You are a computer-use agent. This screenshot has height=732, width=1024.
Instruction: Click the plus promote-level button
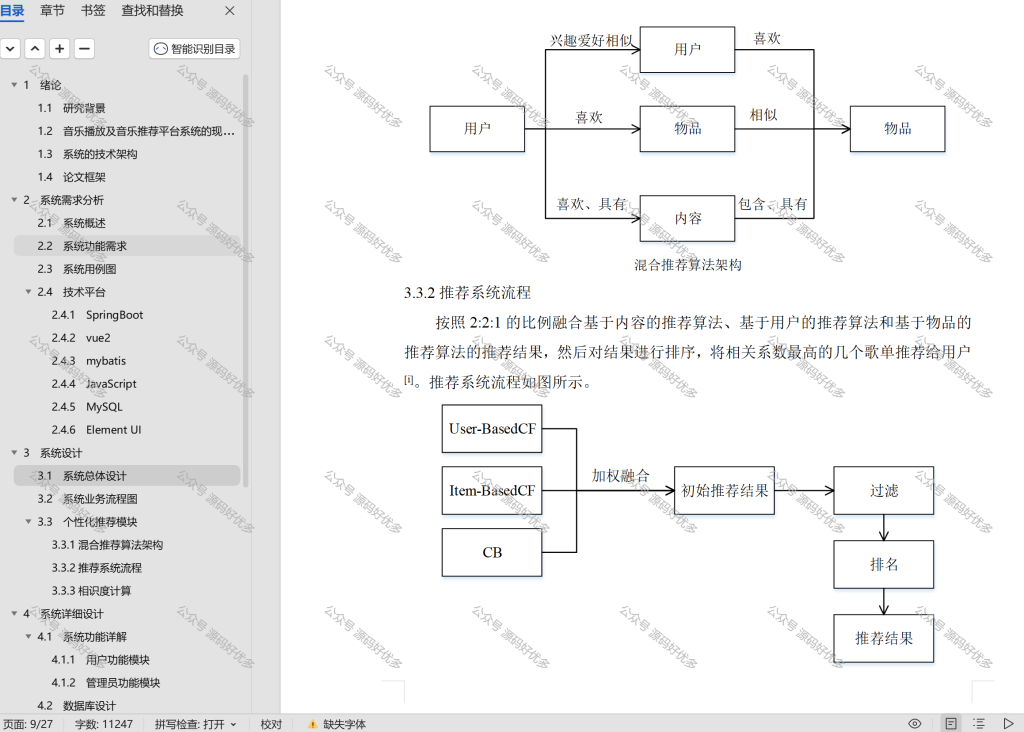pos(59,49)
